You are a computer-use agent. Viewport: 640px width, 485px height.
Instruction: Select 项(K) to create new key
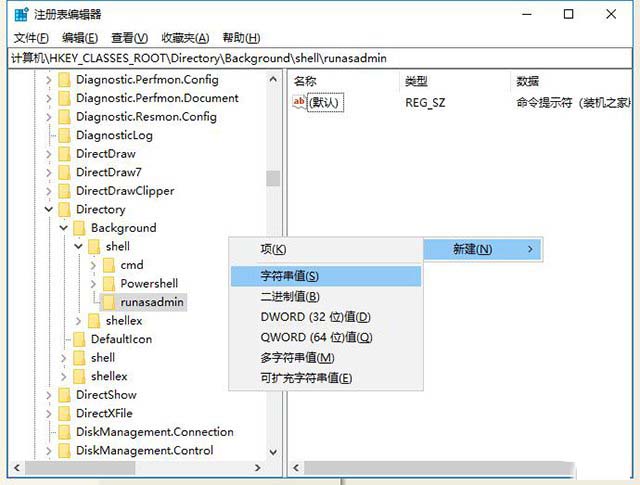click(x=326, y=249)
